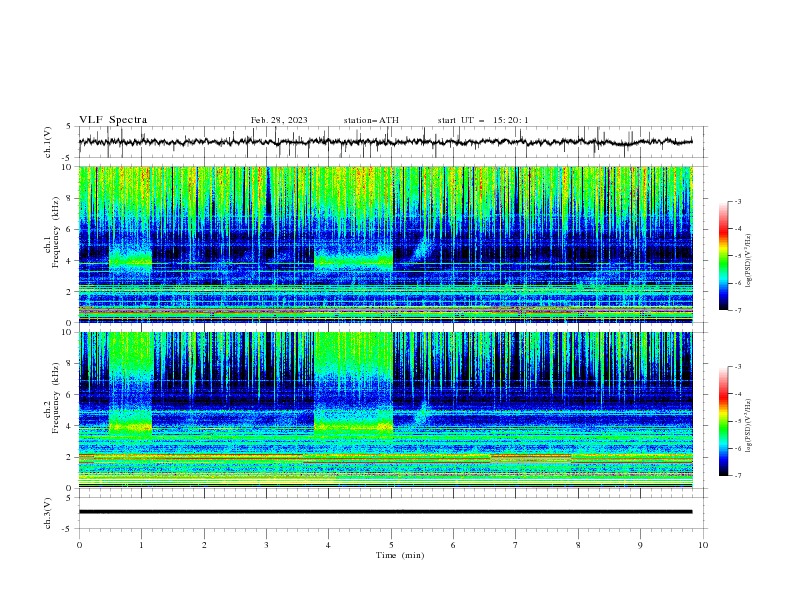Click rising tone in ch.1 near minute 5.5

point(420,246)
